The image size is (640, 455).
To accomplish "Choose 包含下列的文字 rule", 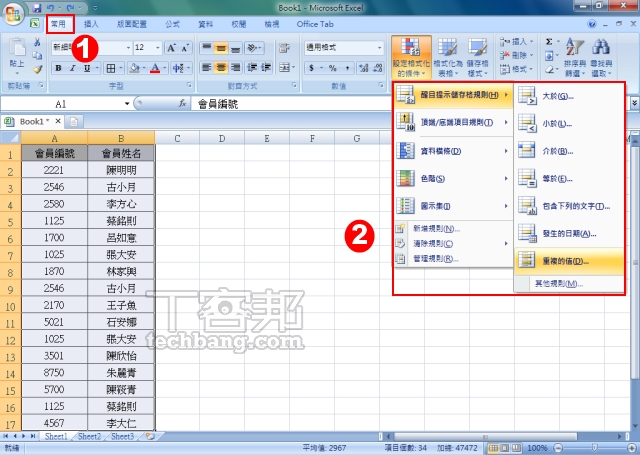I will coord(569,206).
